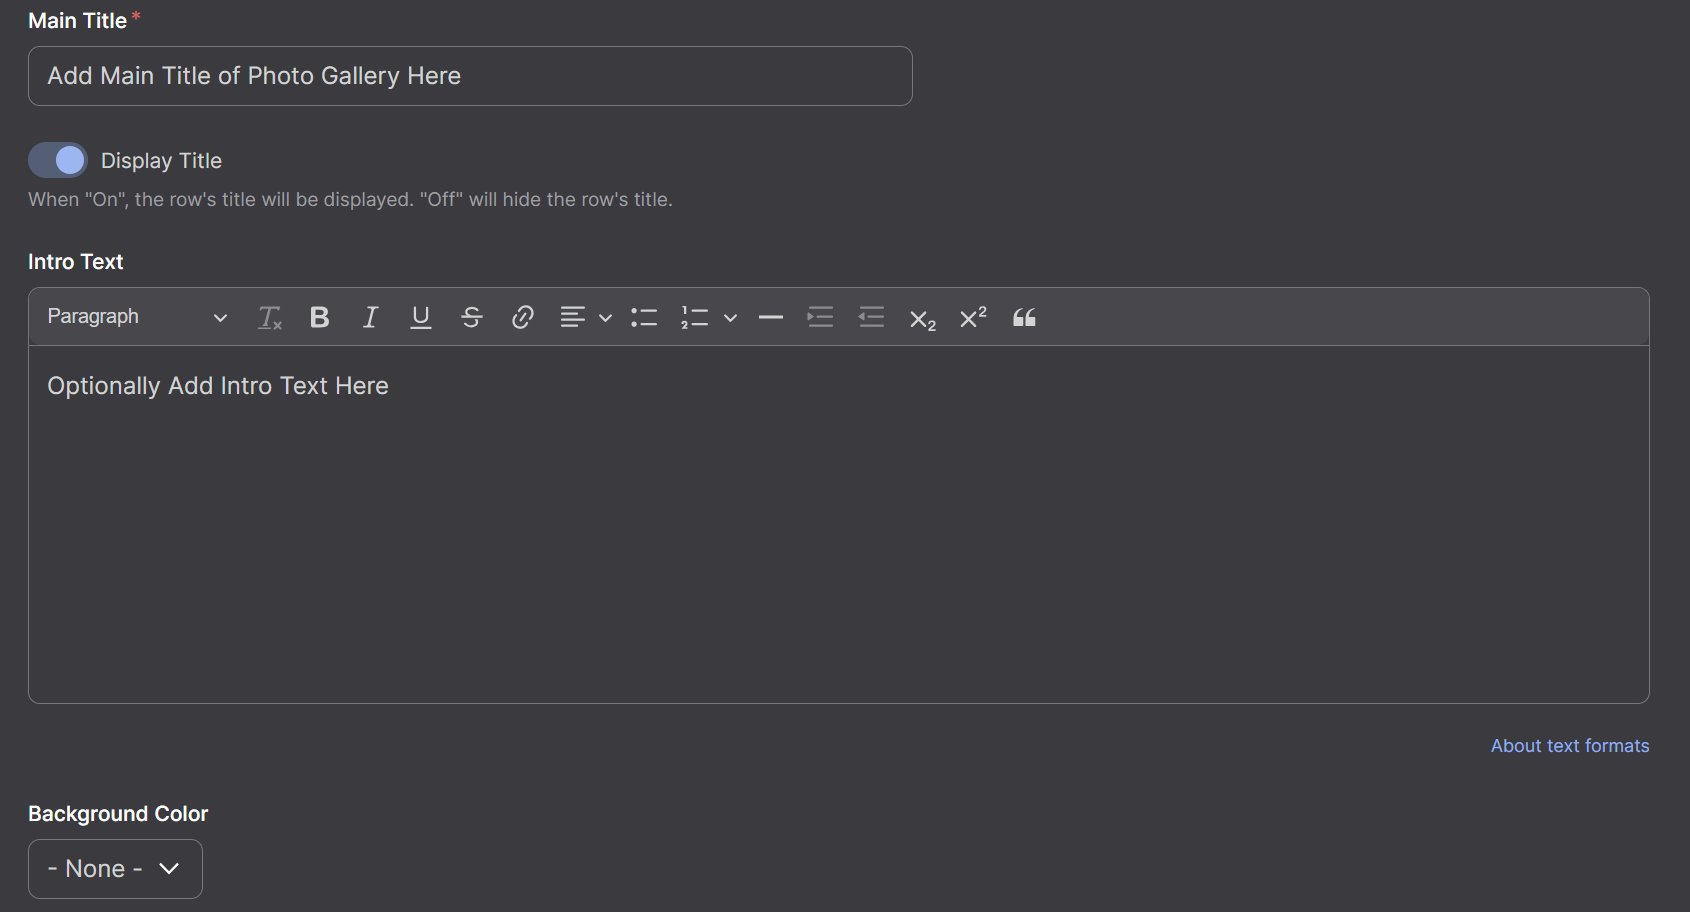
Task: Click the Remove Format icon
Action: point(270,318)
